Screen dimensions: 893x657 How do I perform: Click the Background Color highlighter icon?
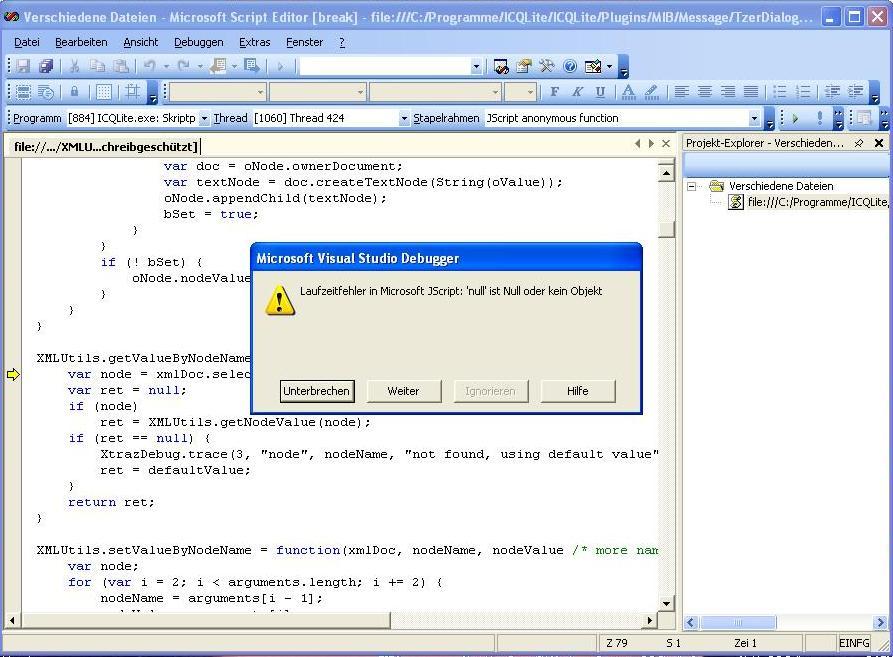pos(652,92)
